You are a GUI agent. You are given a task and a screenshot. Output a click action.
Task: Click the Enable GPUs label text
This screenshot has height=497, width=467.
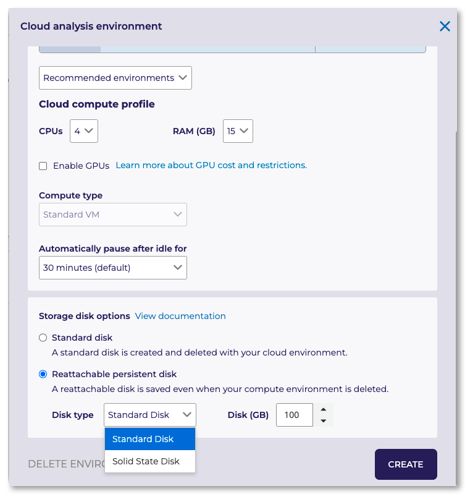click(x=81, y=166)
